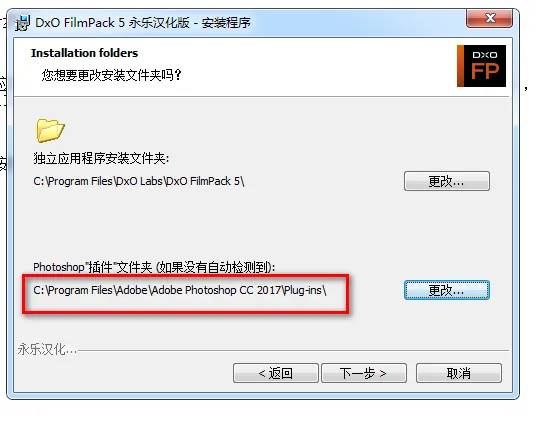Select the DxO Labs FilmPack 5 path text
The image size is (539, 421).
139,181
